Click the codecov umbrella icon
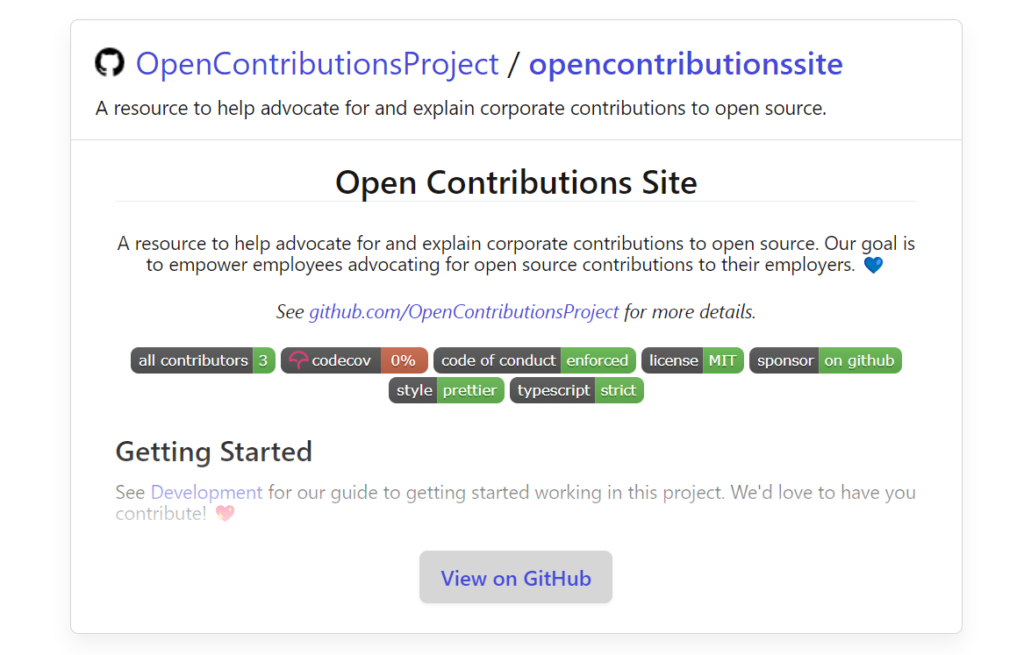Image resolution: width=1024 pixels, height=655 pixels. 298,361
